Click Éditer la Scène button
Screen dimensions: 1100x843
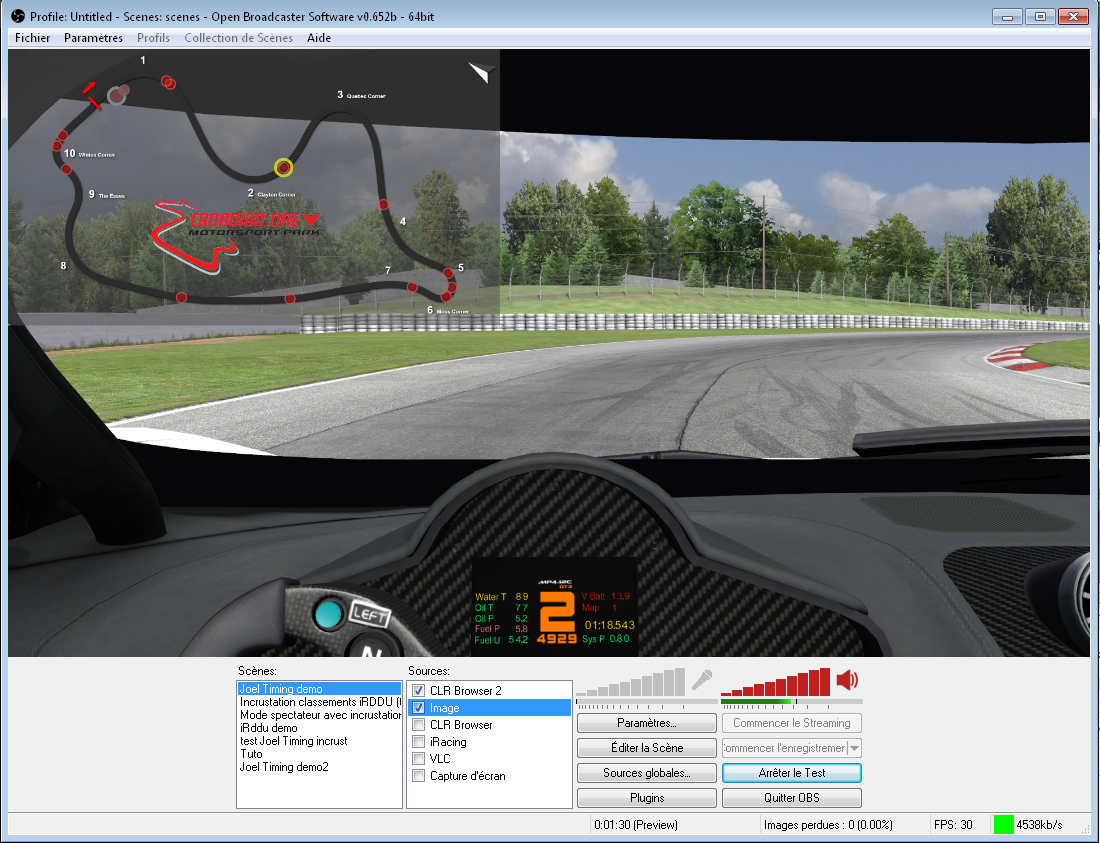point(647,748)
